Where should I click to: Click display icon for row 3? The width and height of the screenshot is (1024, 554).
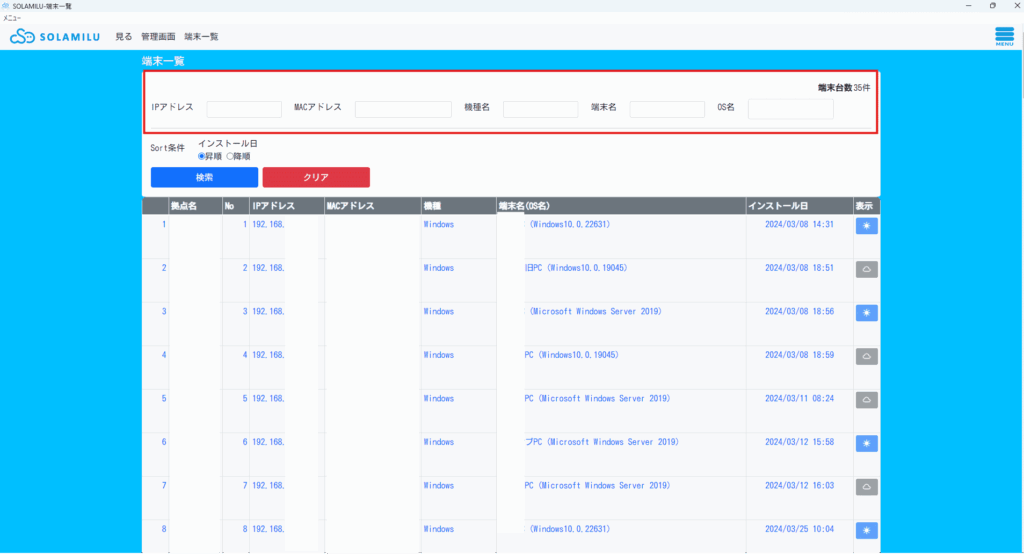click(867, 313)
